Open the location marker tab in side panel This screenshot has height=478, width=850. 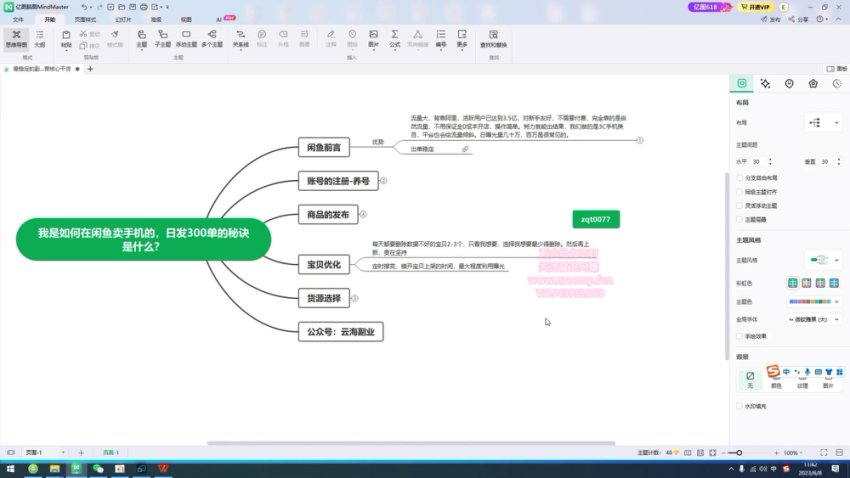point(789,84)
